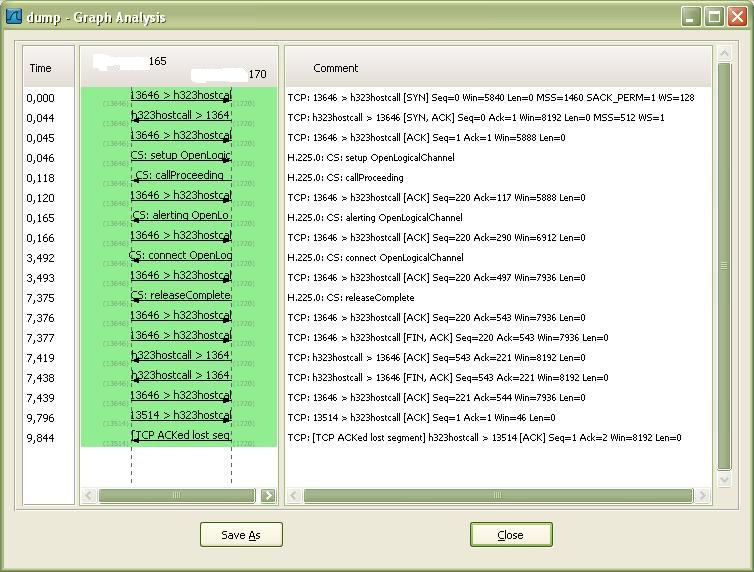Click right arrow of flow graph scrollbar
The height and width of the screenshot is (572, 754).
click(x=268, y=496)
